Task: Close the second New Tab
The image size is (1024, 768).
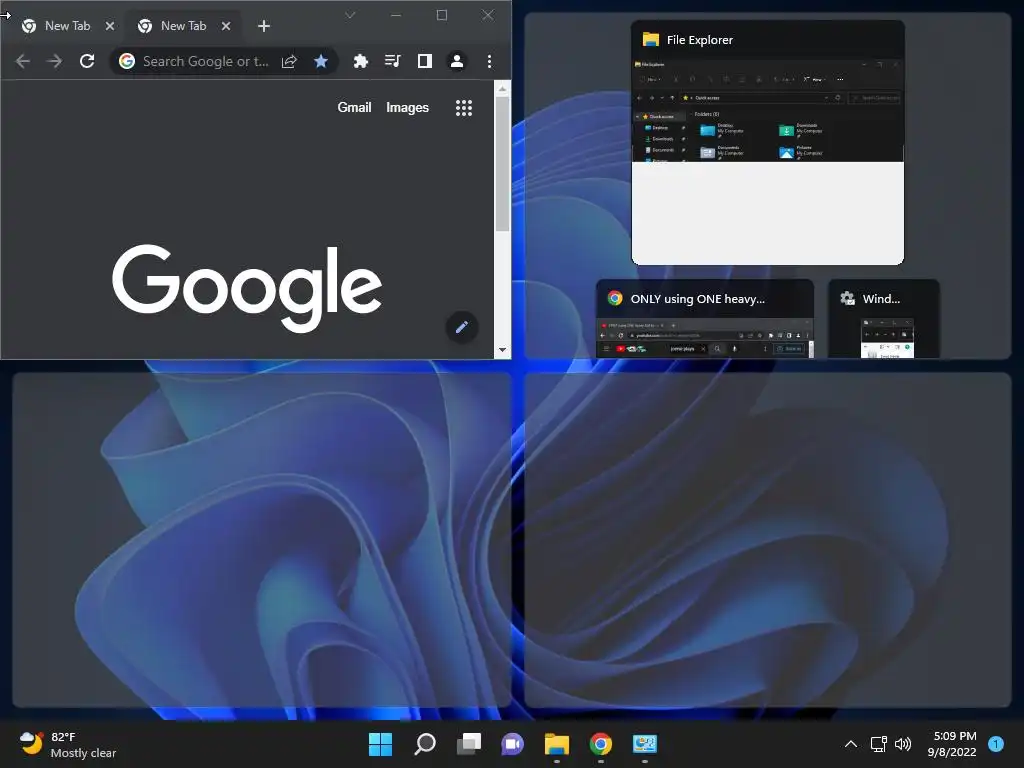Action: (x=226, y=26)
